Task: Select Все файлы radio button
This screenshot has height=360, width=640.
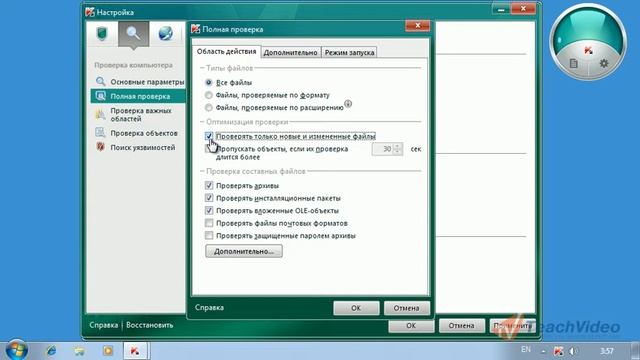Action: [x=209, y=82]
